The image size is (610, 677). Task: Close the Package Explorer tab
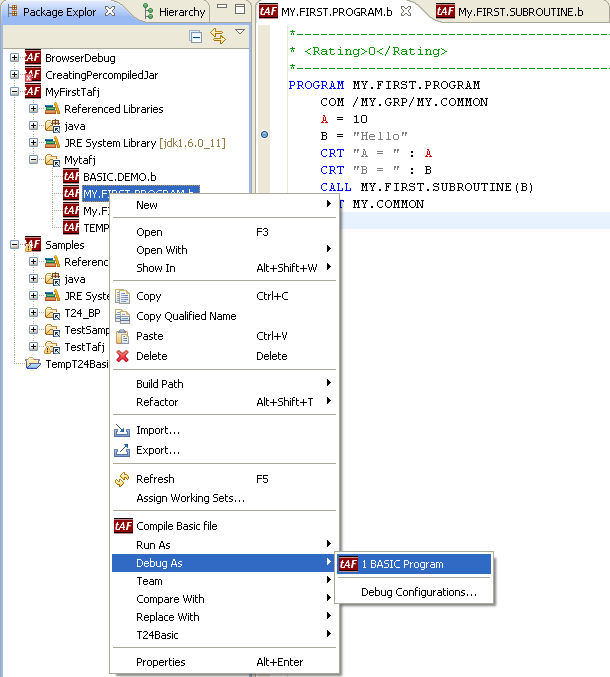point(111,11)
